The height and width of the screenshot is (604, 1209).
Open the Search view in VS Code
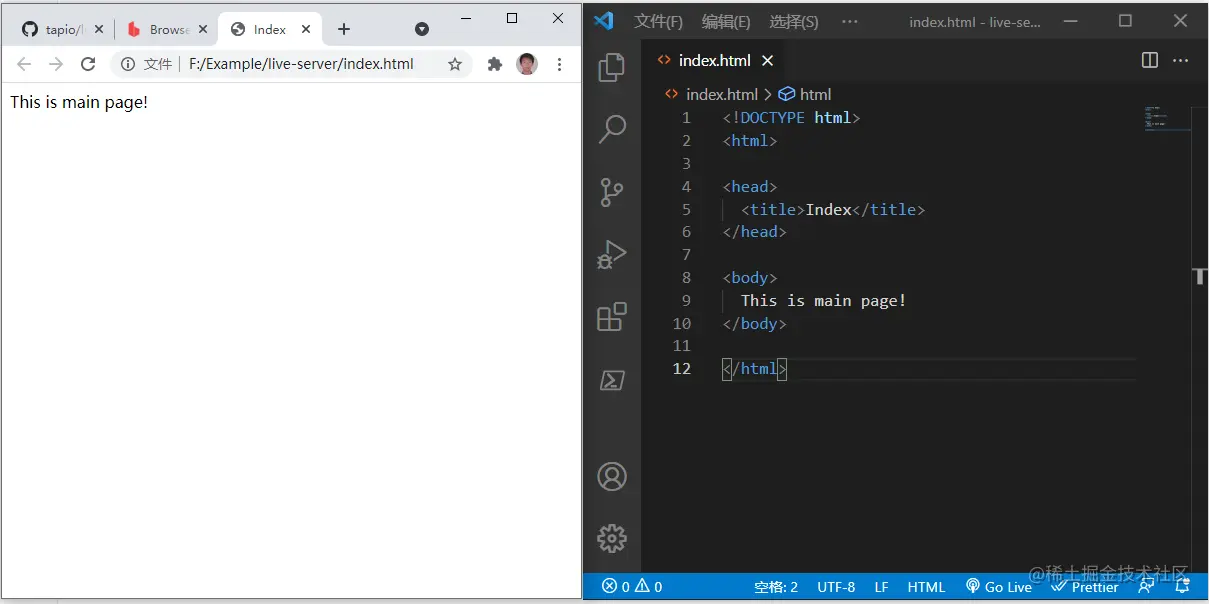pos(611,129)
